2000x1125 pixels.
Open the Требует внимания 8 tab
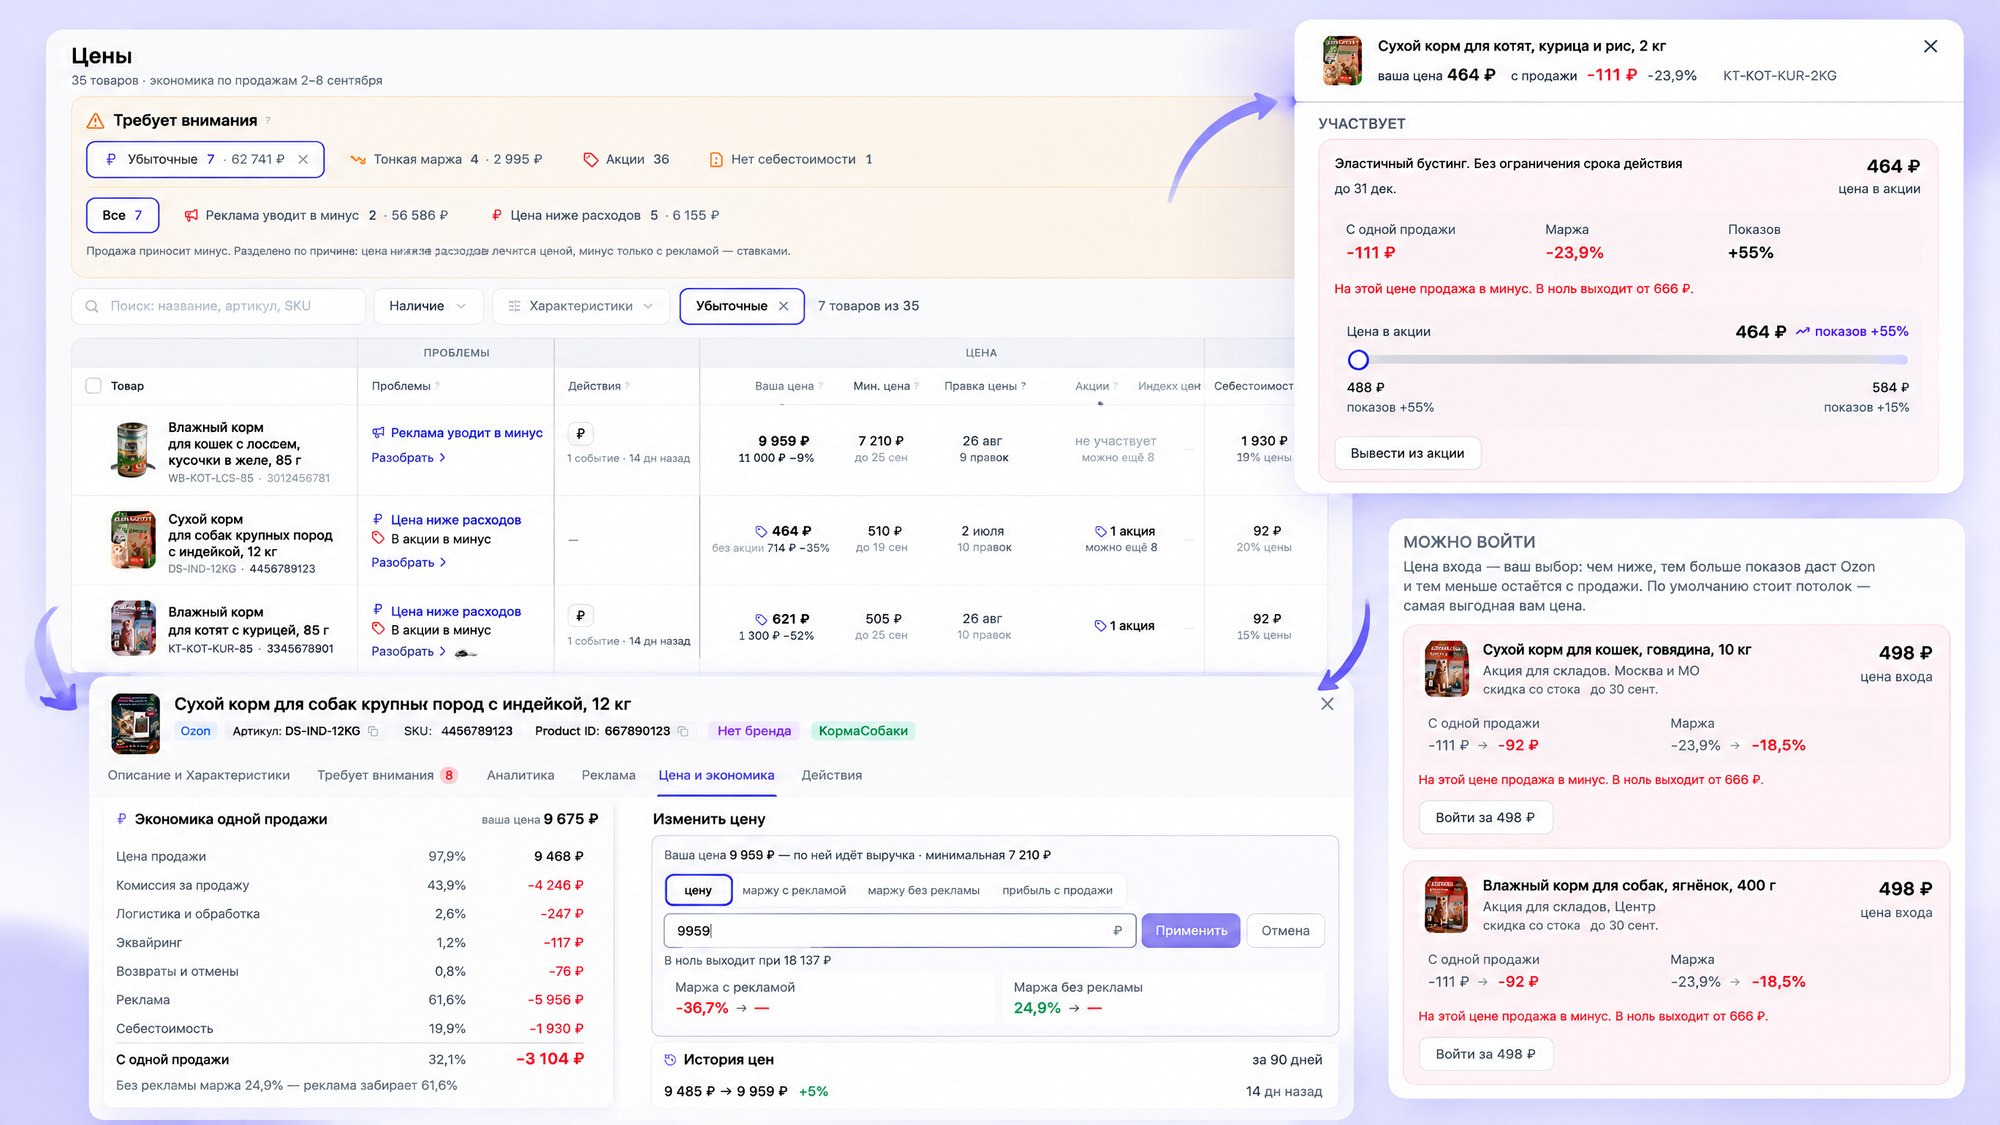point(387,775)
